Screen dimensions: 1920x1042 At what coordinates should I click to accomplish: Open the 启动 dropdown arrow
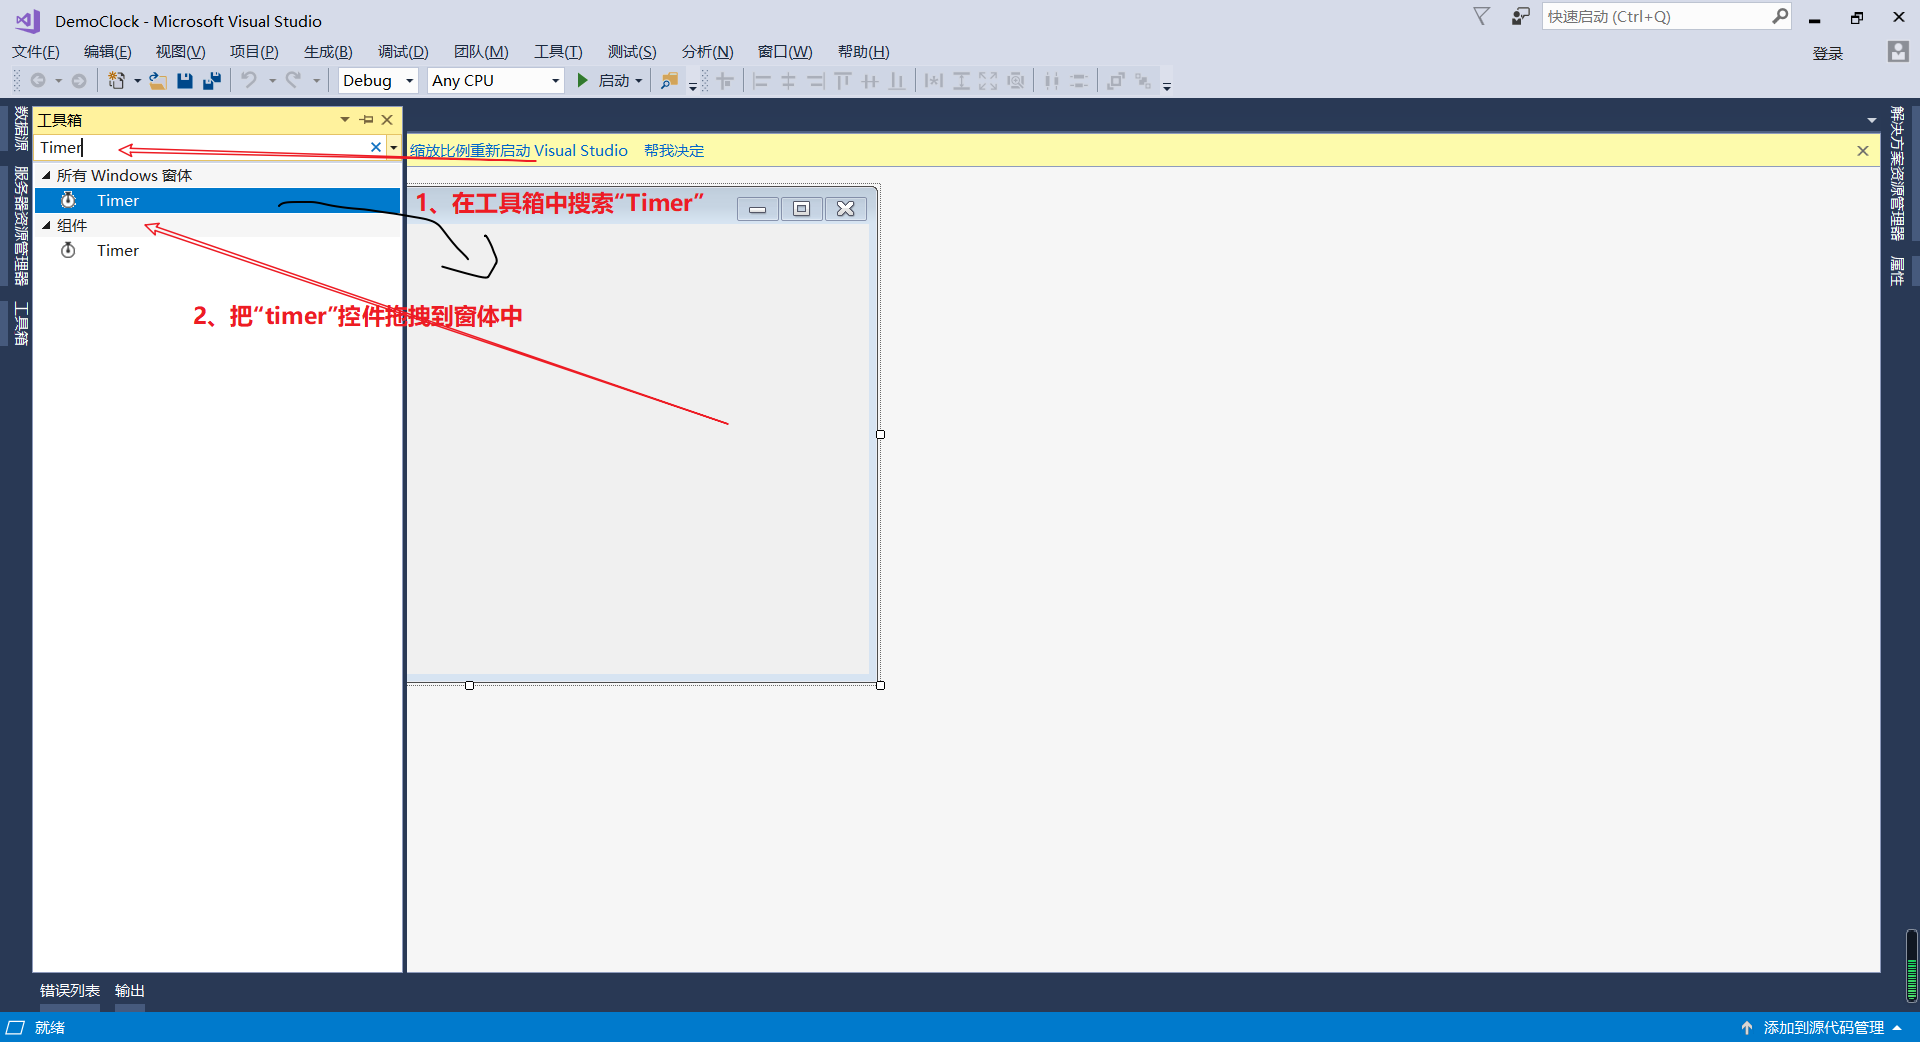click(639, 81)
